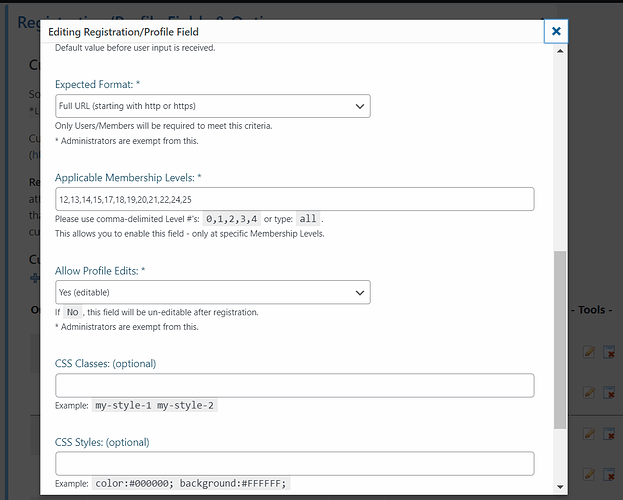Image resolution: width=623 pixels, height=500 pixels.
Task: Click the first row's delete icon
Action: [x=609, y=352]
